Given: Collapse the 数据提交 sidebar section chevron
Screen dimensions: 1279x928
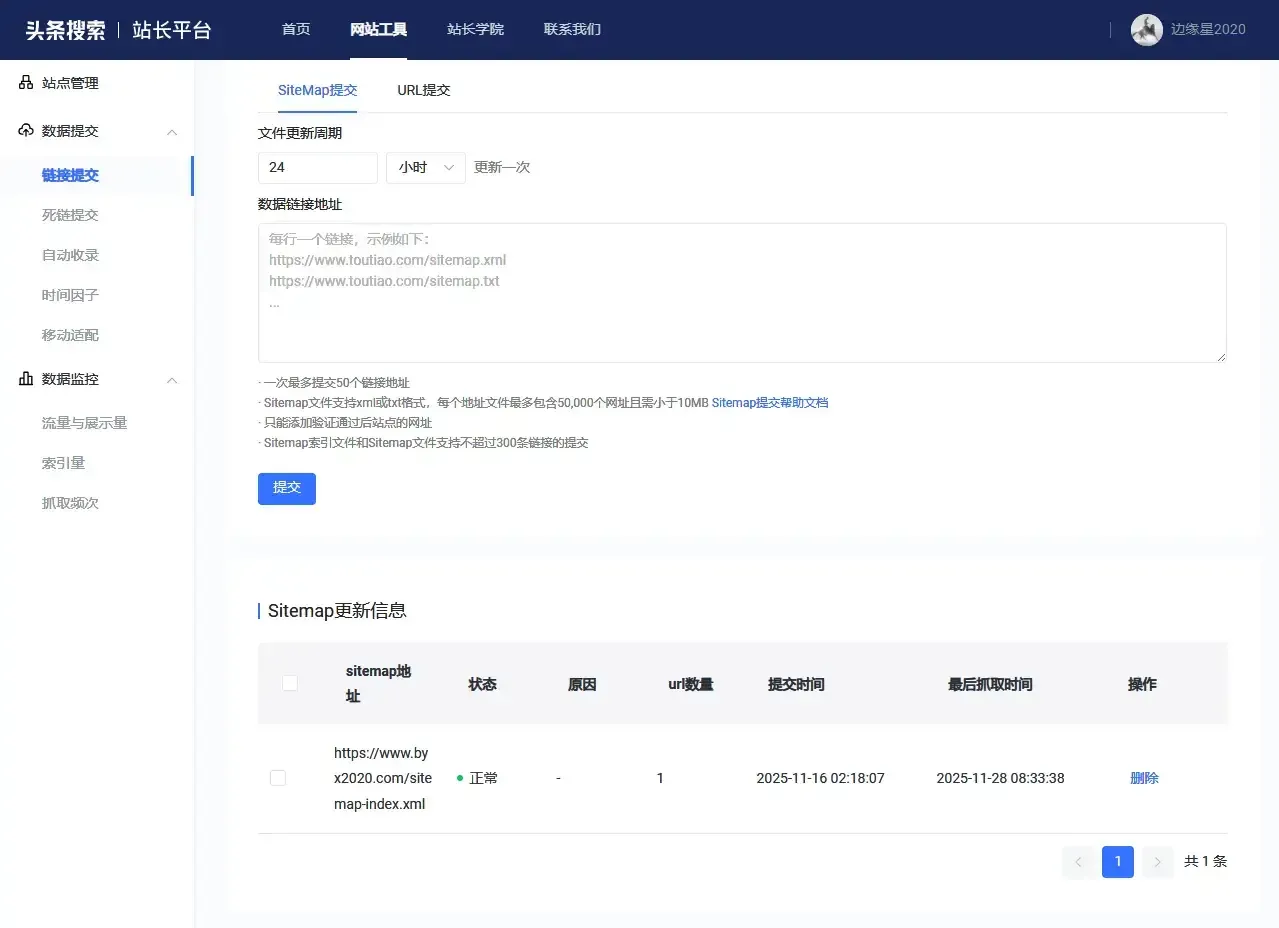Looking at the screenshot, I should point(172,132).
